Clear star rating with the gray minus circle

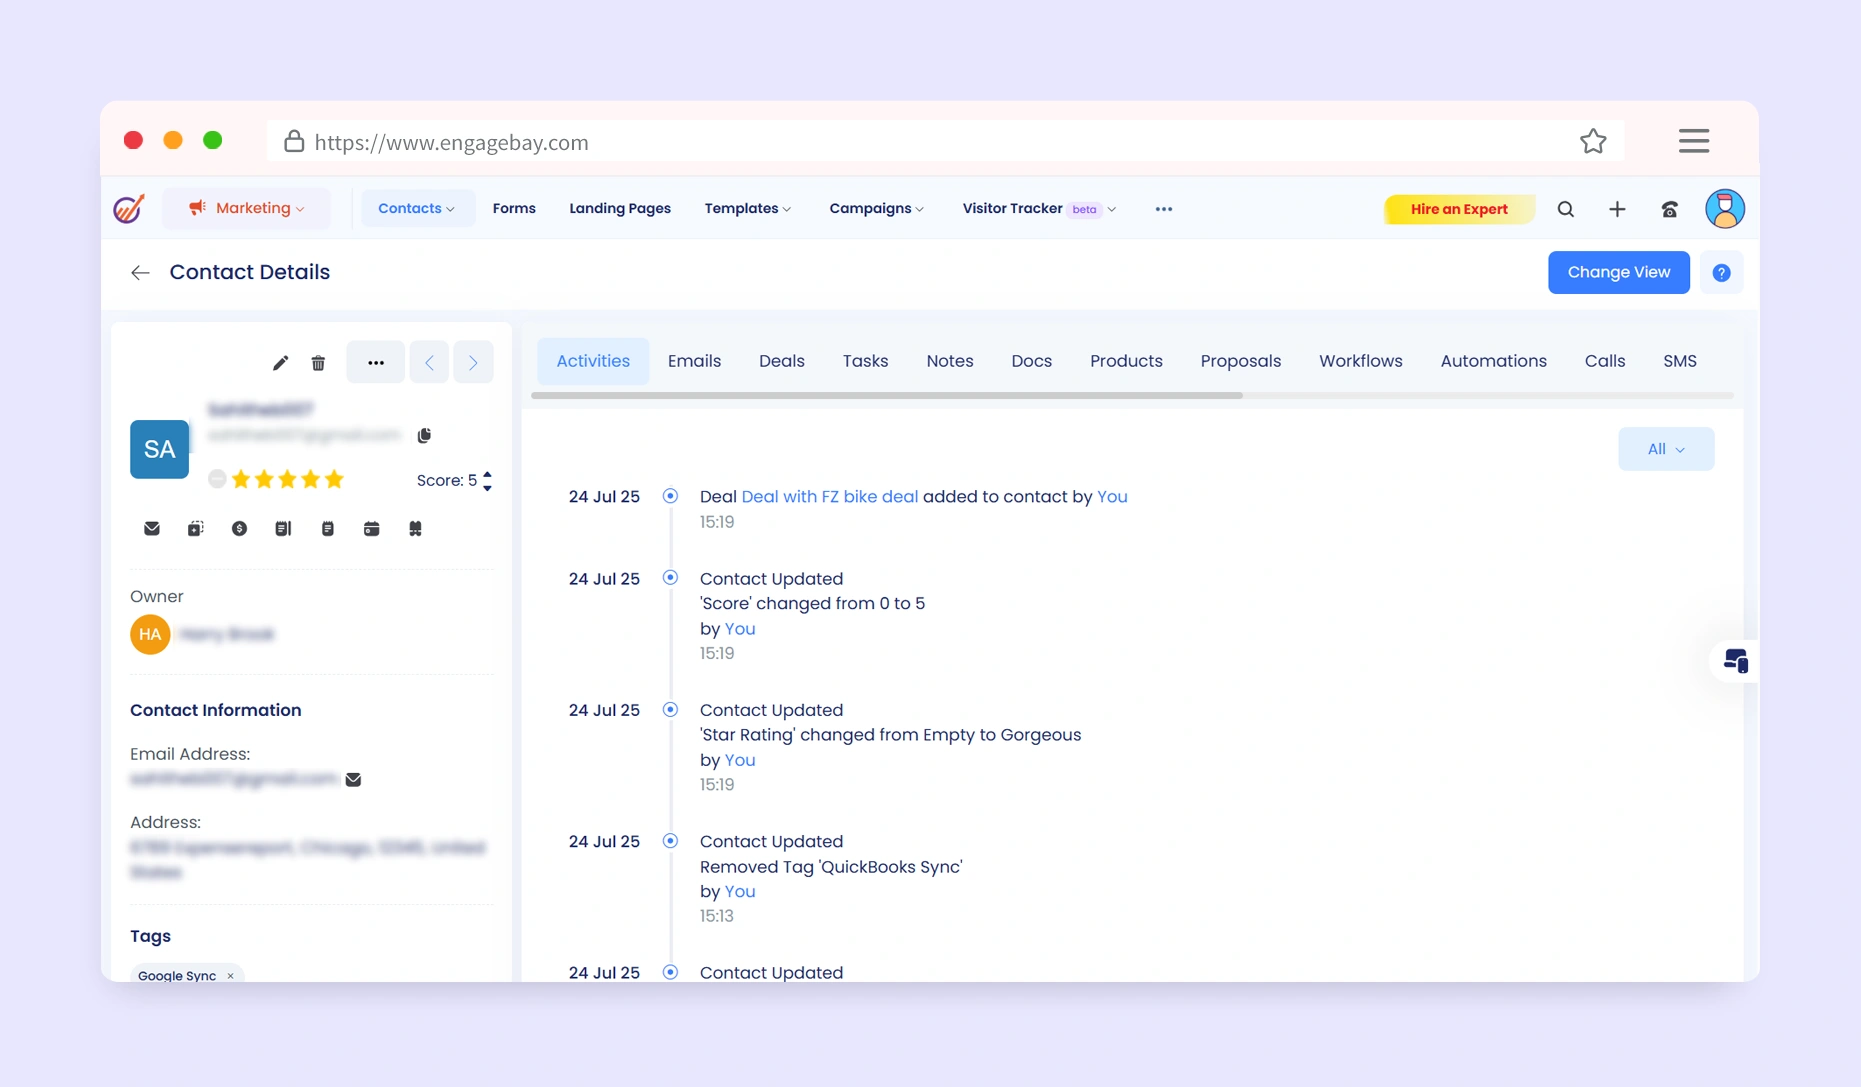[217, 480]
